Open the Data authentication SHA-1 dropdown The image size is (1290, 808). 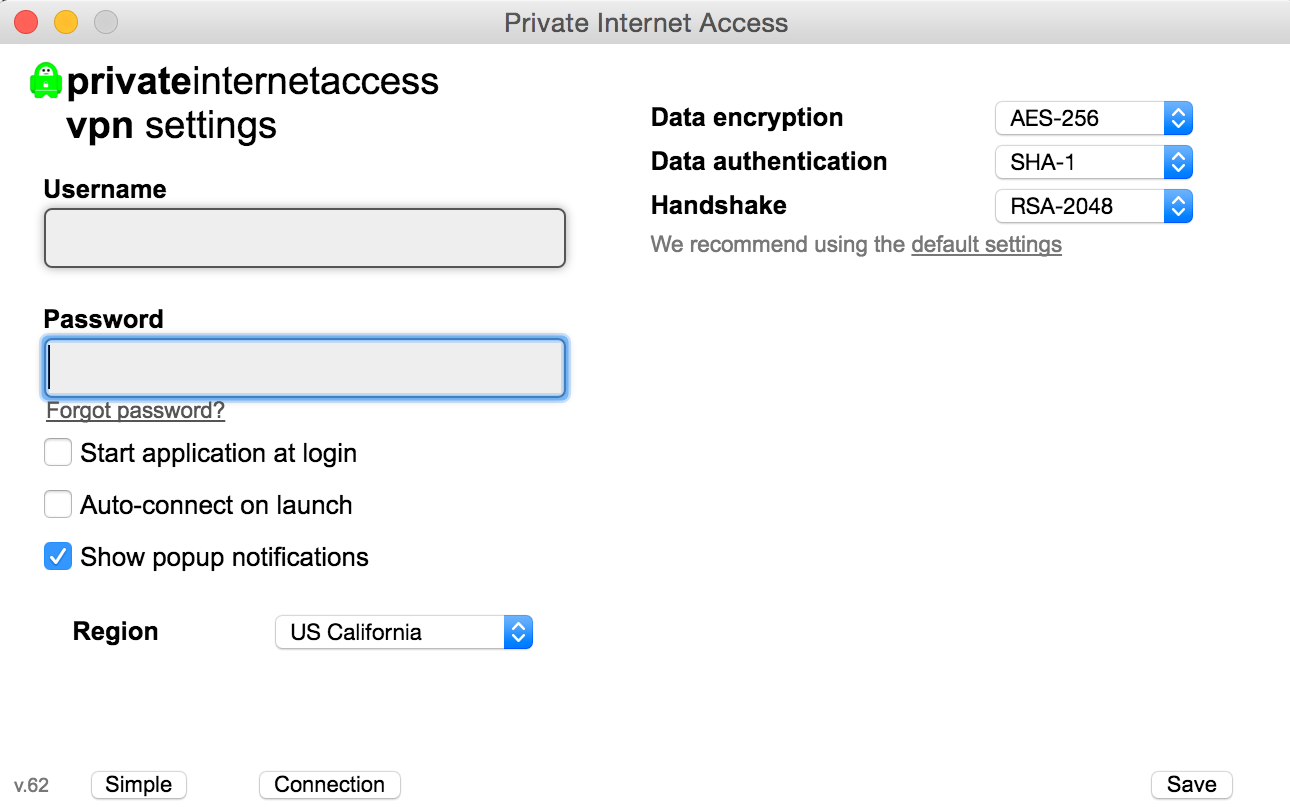1094,162
